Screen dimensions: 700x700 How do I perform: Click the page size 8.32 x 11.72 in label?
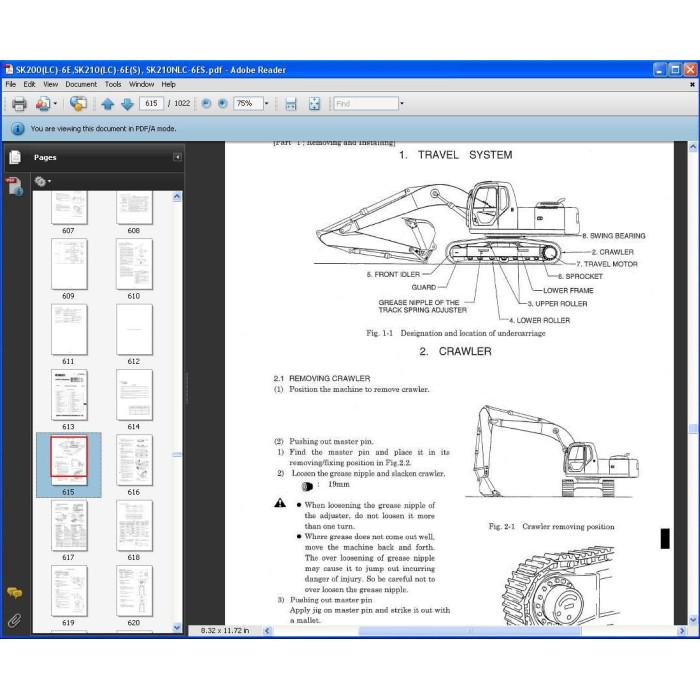coord(225,631)
